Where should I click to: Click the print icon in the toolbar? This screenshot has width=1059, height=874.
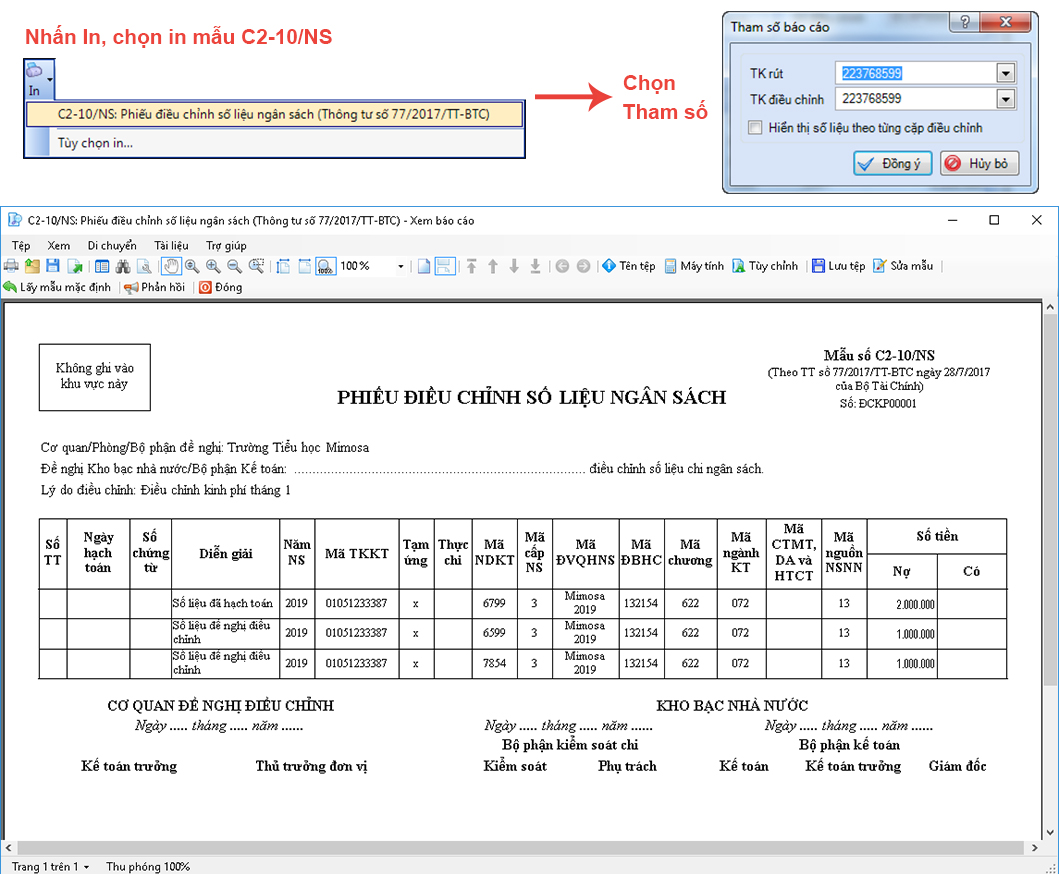(x=12, y=266)
